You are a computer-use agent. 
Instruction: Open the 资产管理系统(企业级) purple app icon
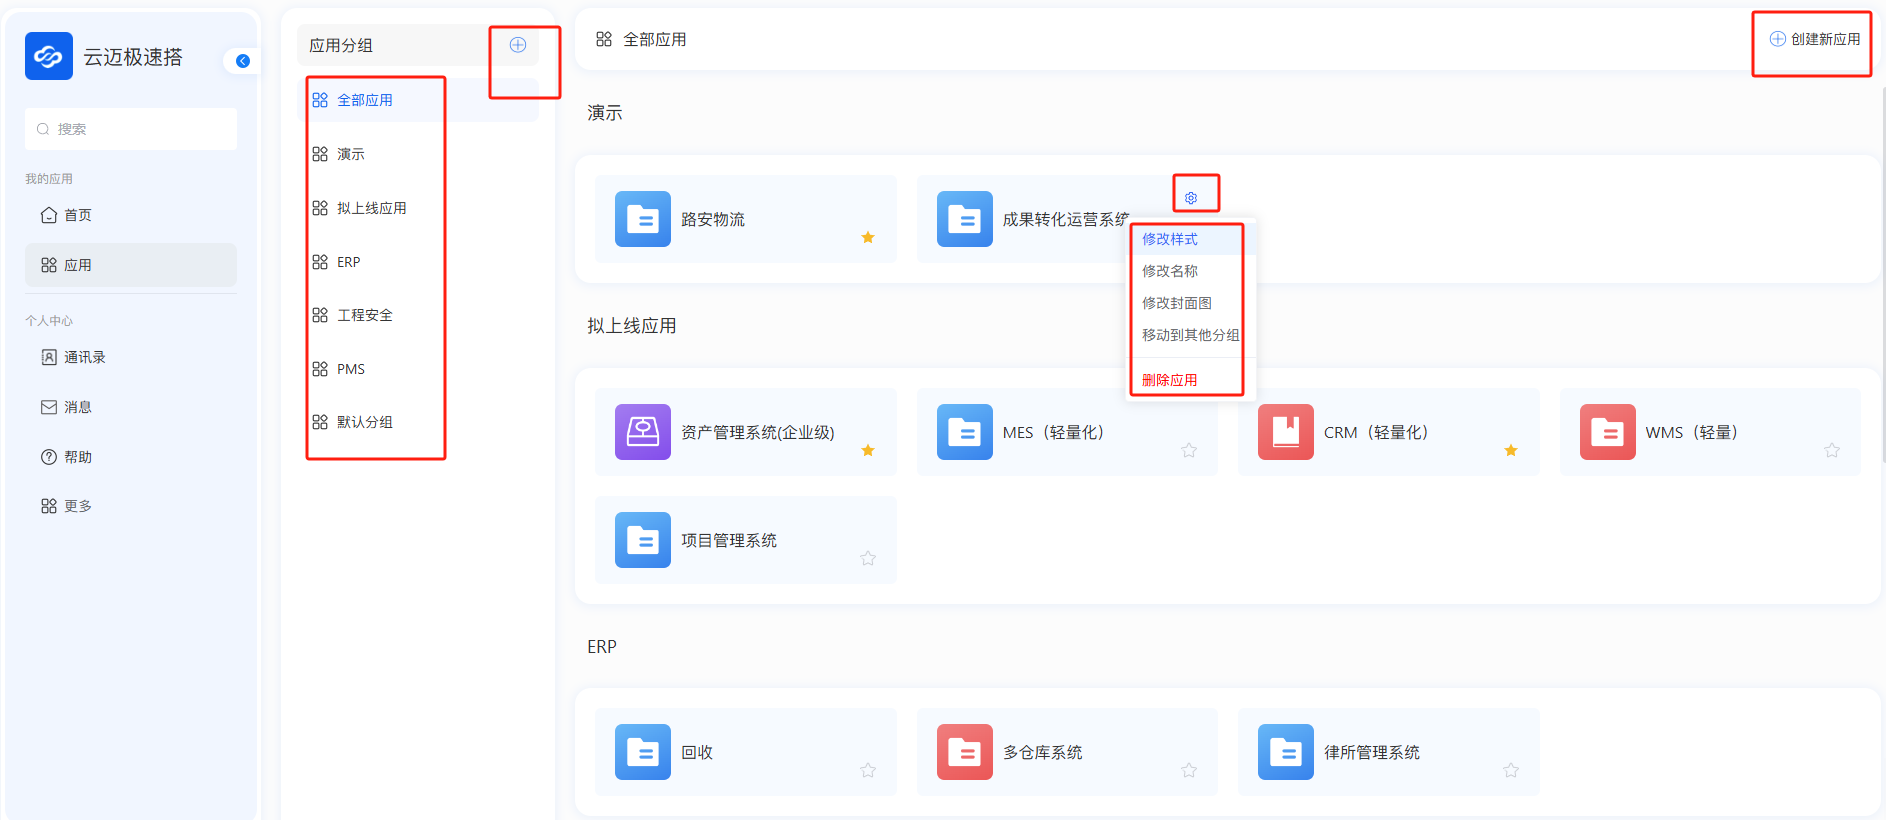click(642, 432)
